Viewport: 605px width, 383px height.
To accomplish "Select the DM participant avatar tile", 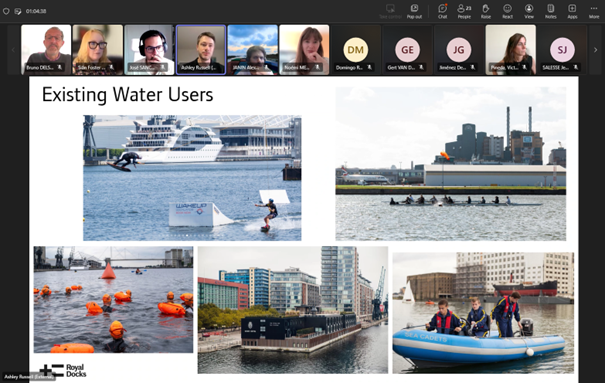I will [356, 50].
